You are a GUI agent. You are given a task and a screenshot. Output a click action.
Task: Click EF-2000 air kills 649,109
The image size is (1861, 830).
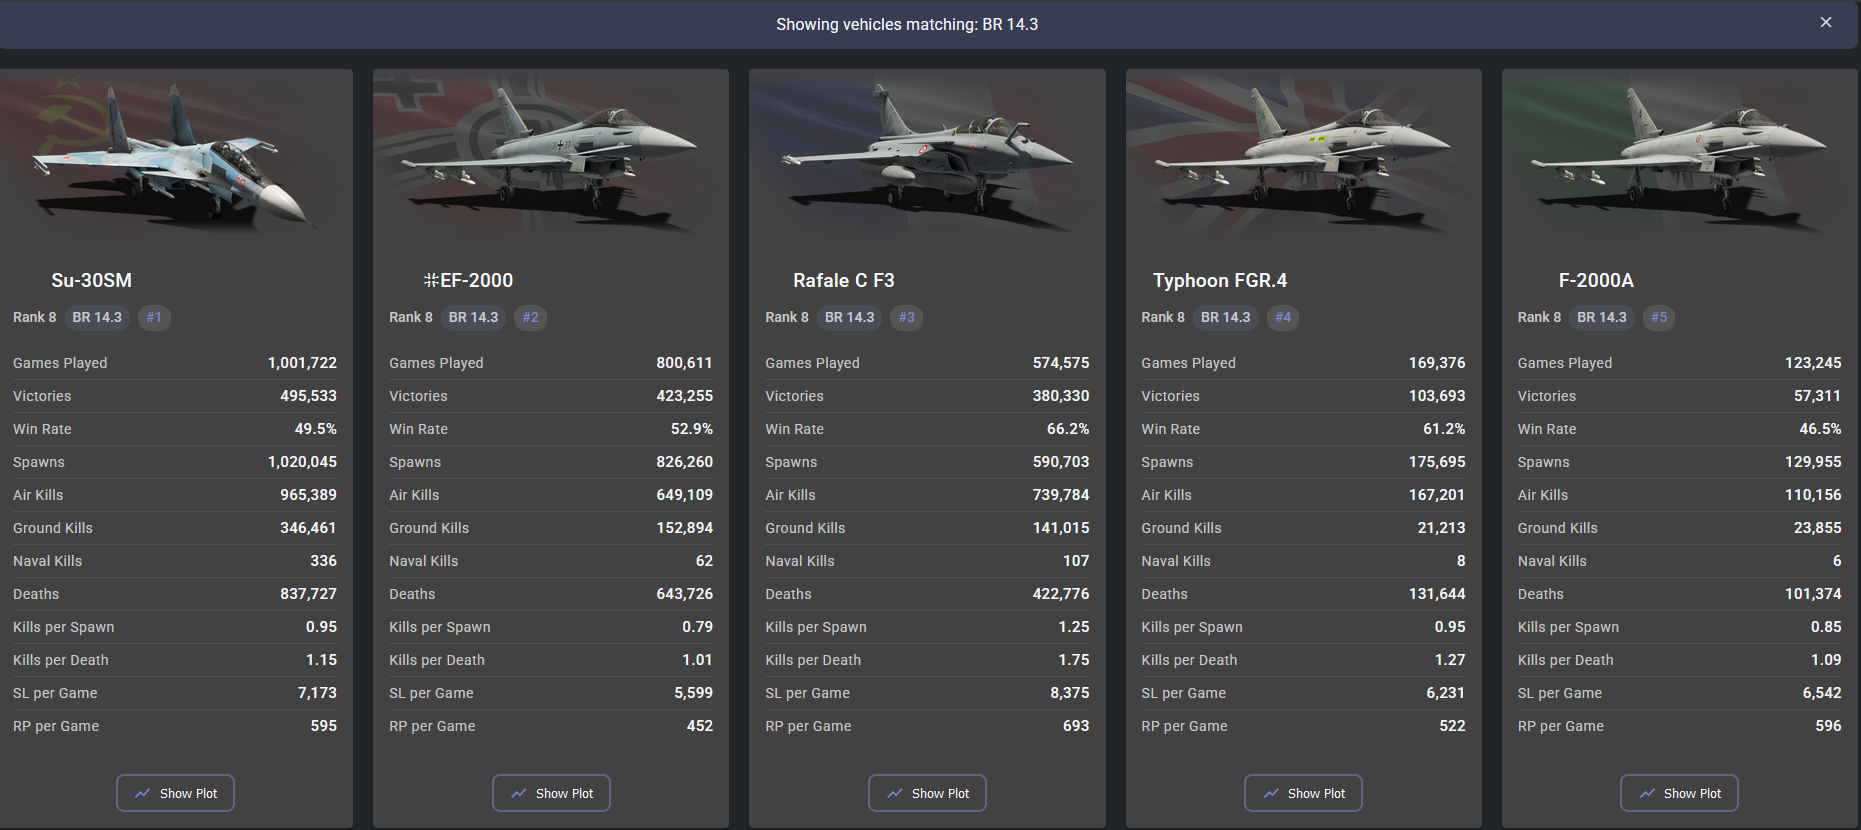click(684, 495)
